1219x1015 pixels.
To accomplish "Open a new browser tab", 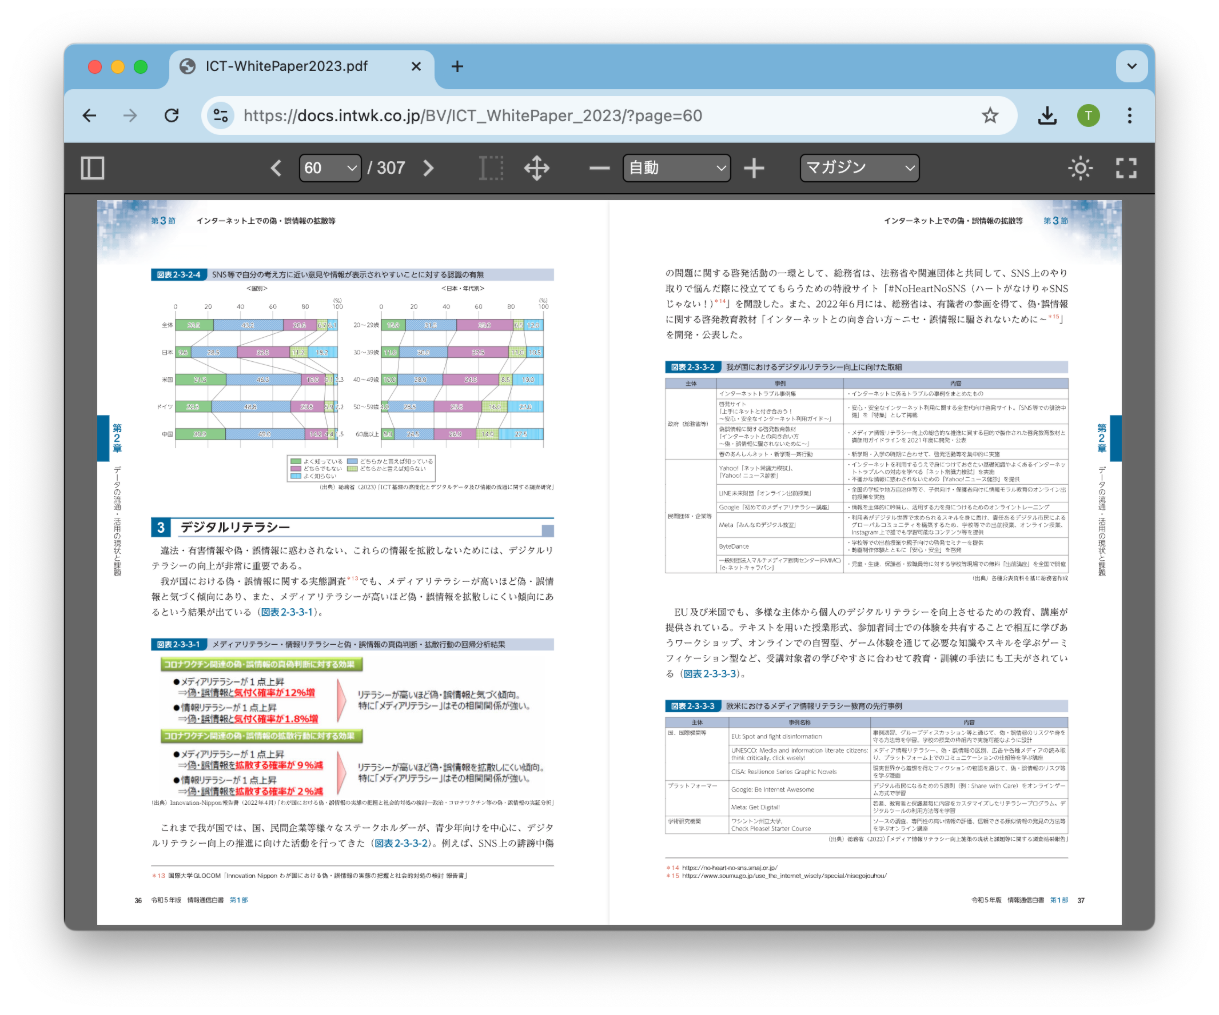I will click(457, 66).
